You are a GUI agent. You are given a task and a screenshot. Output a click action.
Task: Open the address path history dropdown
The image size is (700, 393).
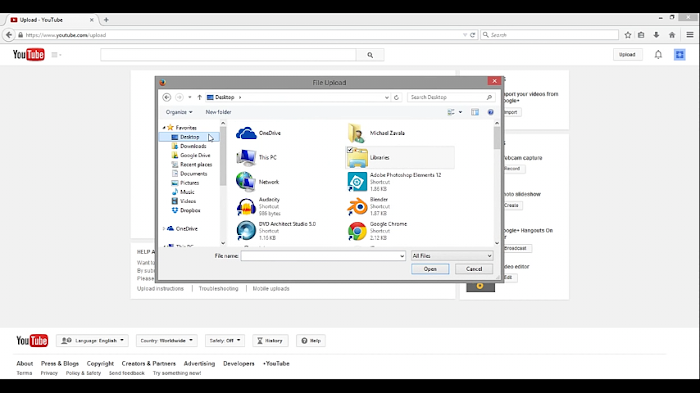pyautogui.click(x=387, y=97)
